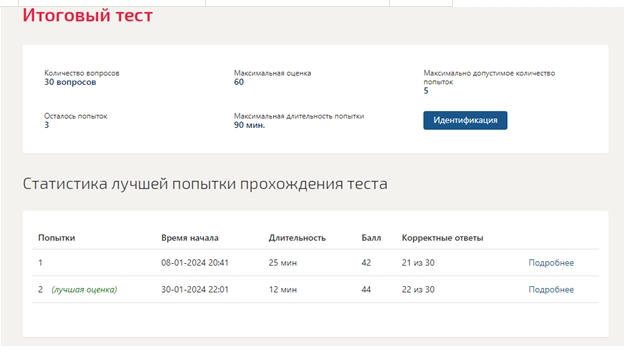The height and width of the screenshot is (360, 641).
Task: Open Подробнее link for attempt 1
Action: click(551, 263)
